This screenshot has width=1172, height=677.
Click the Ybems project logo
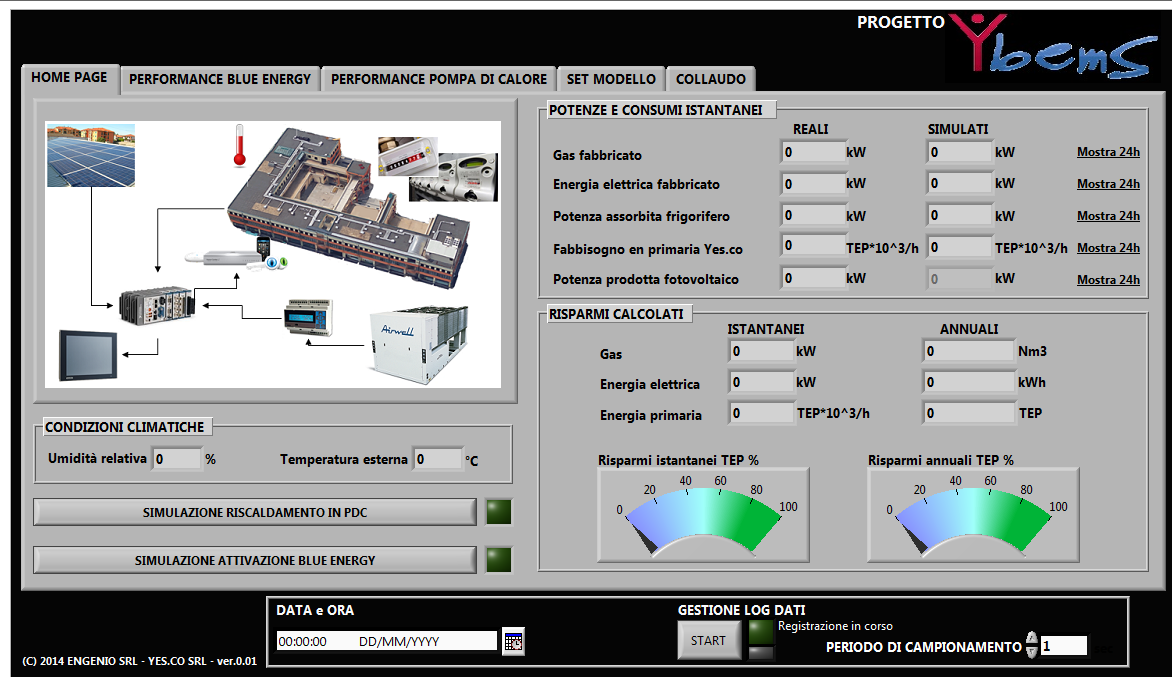pyautogui.click(x=1052, y=46)
